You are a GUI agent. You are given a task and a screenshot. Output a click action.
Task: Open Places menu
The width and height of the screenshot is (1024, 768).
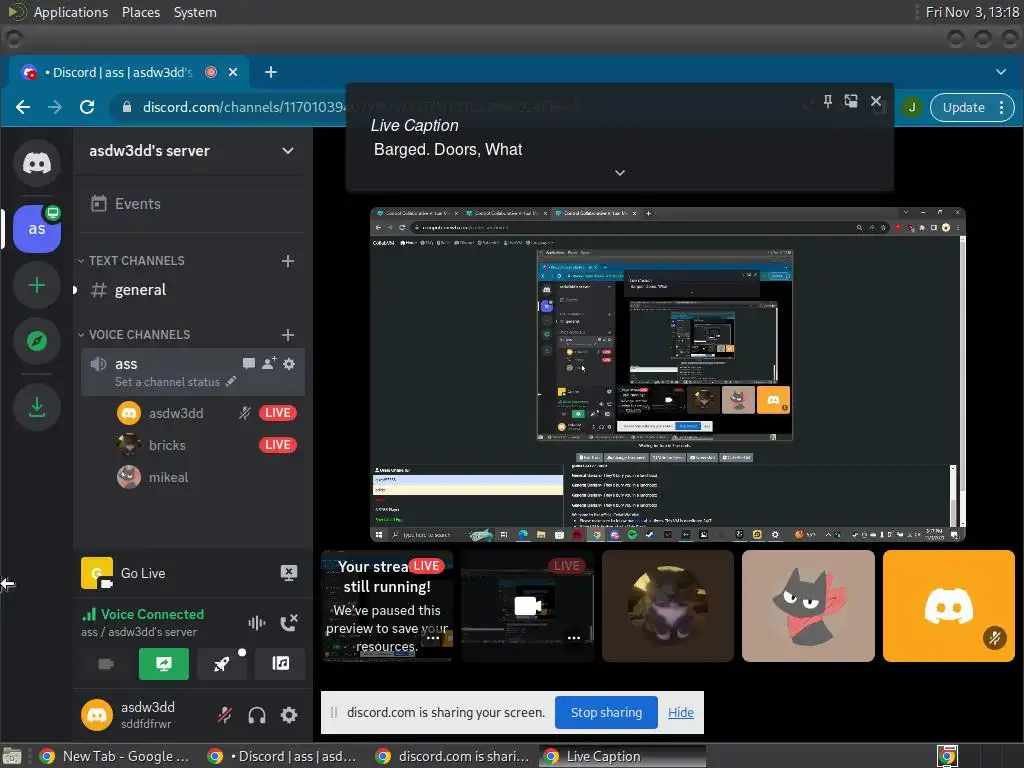141,12
